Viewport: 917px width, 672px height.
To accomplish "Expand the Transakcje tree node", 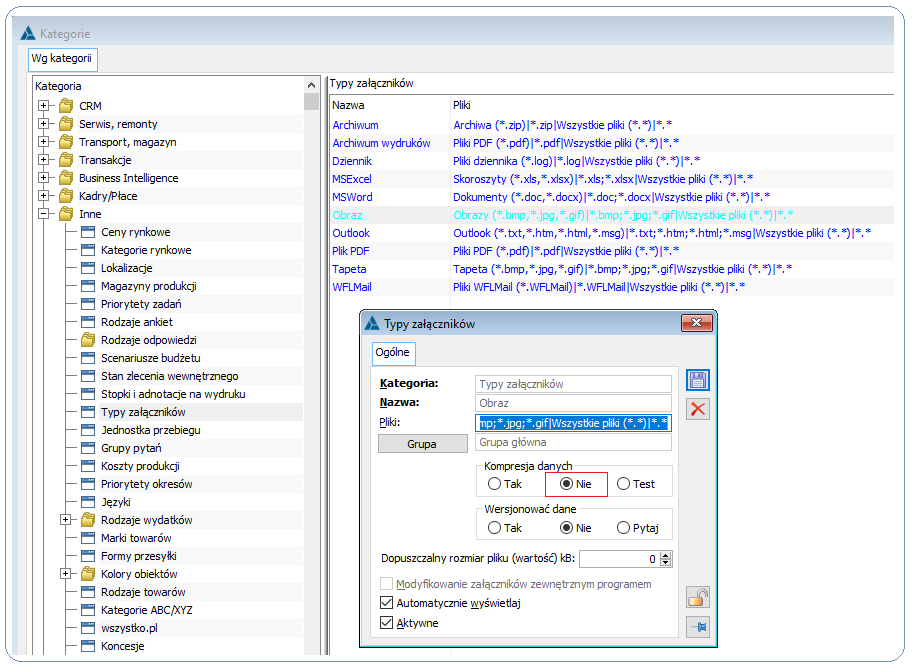I will 43,160.
